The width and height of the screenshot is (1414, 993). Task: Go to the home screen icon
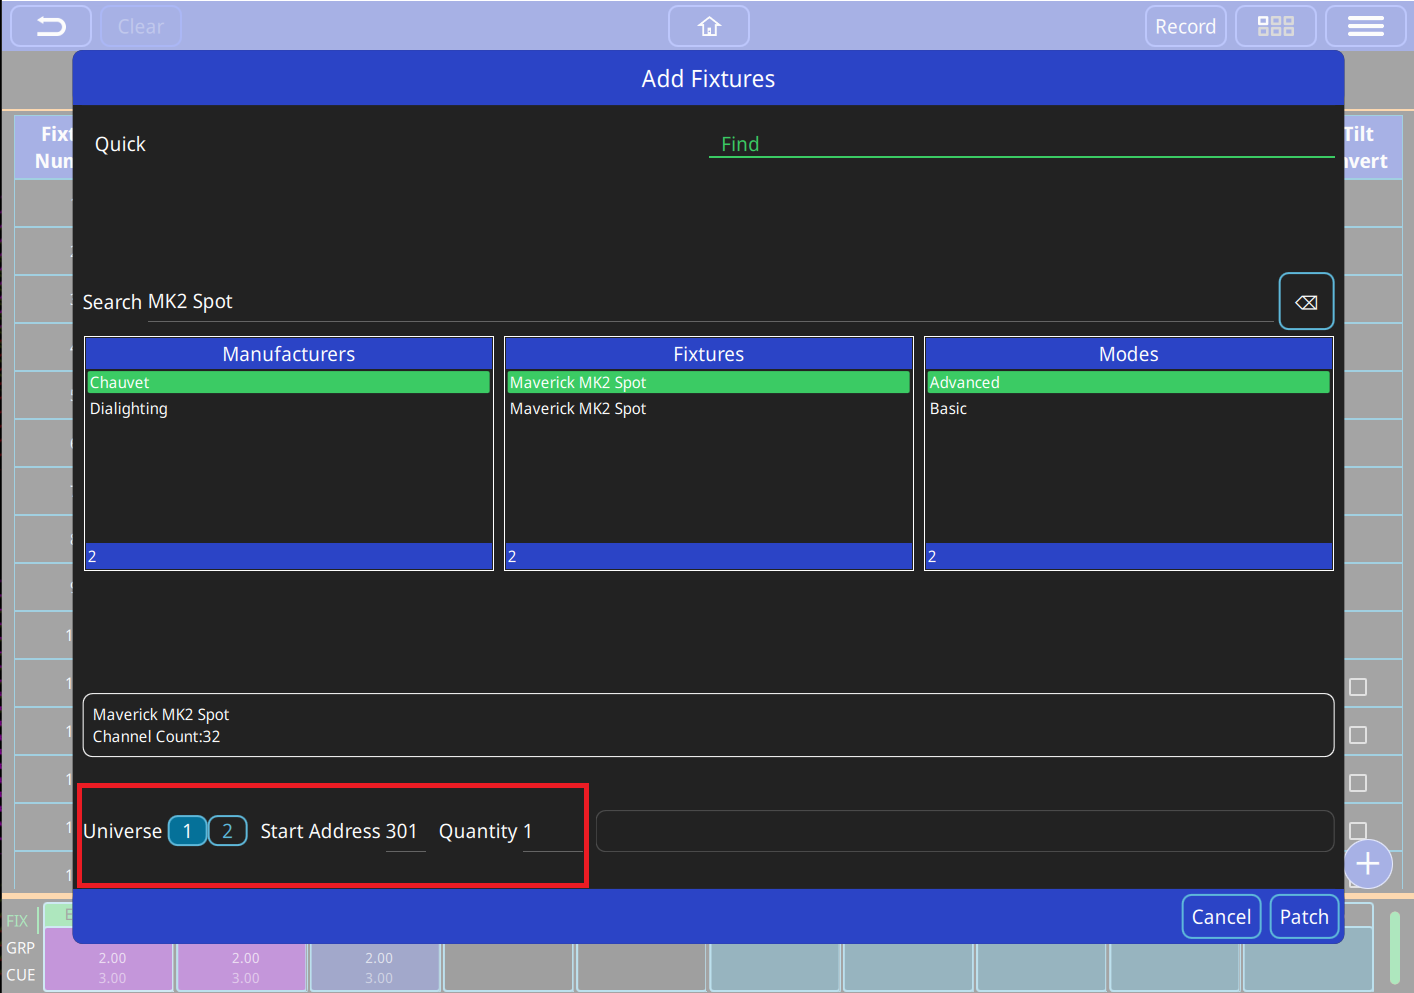point(709,27)
